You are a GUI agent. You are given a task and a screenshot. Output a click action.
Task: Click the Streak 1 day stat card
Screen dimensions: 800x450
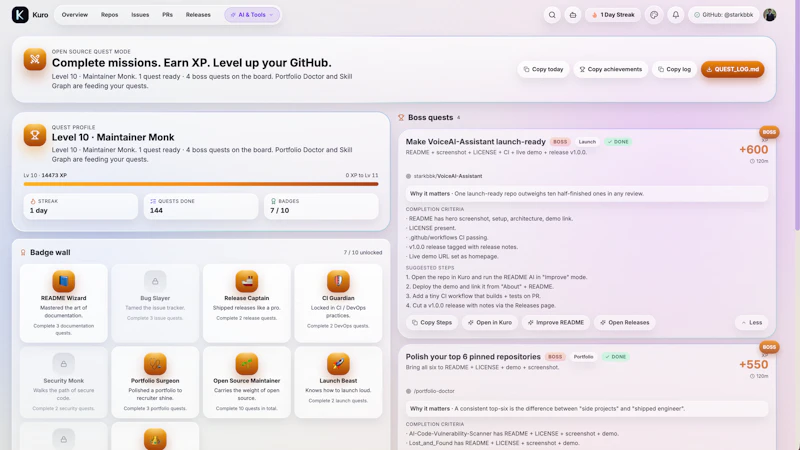pos(81,206)
